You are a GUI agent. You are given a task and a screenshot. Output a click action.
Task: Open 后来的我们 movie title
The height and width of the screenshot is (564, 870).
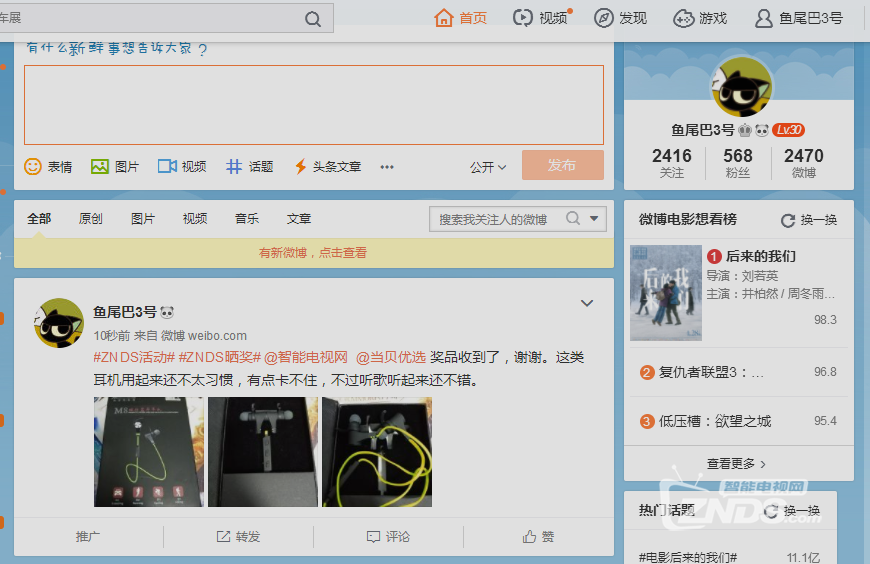[761, 256]
